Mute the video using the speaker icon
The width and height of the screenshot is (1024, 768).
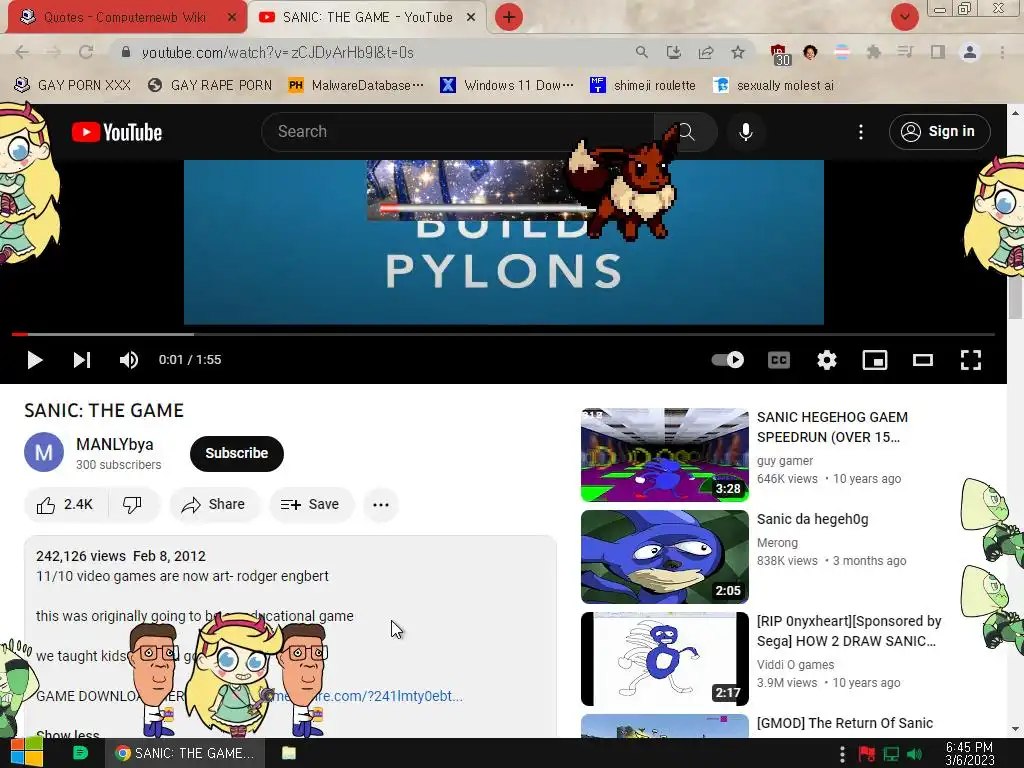click(x=129, y=360)
